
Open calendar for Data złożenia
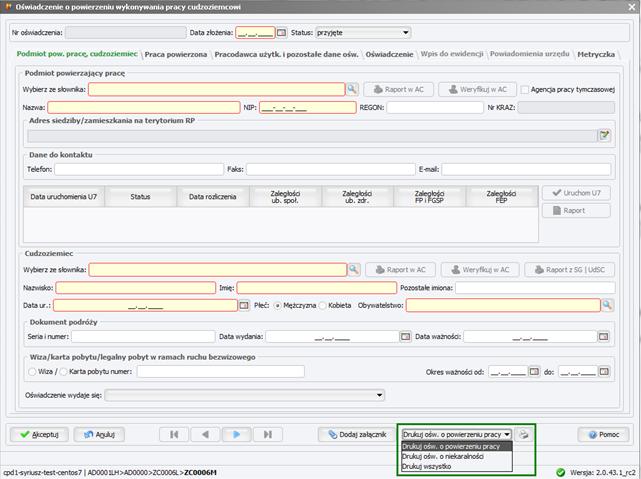tap(282, 33)
